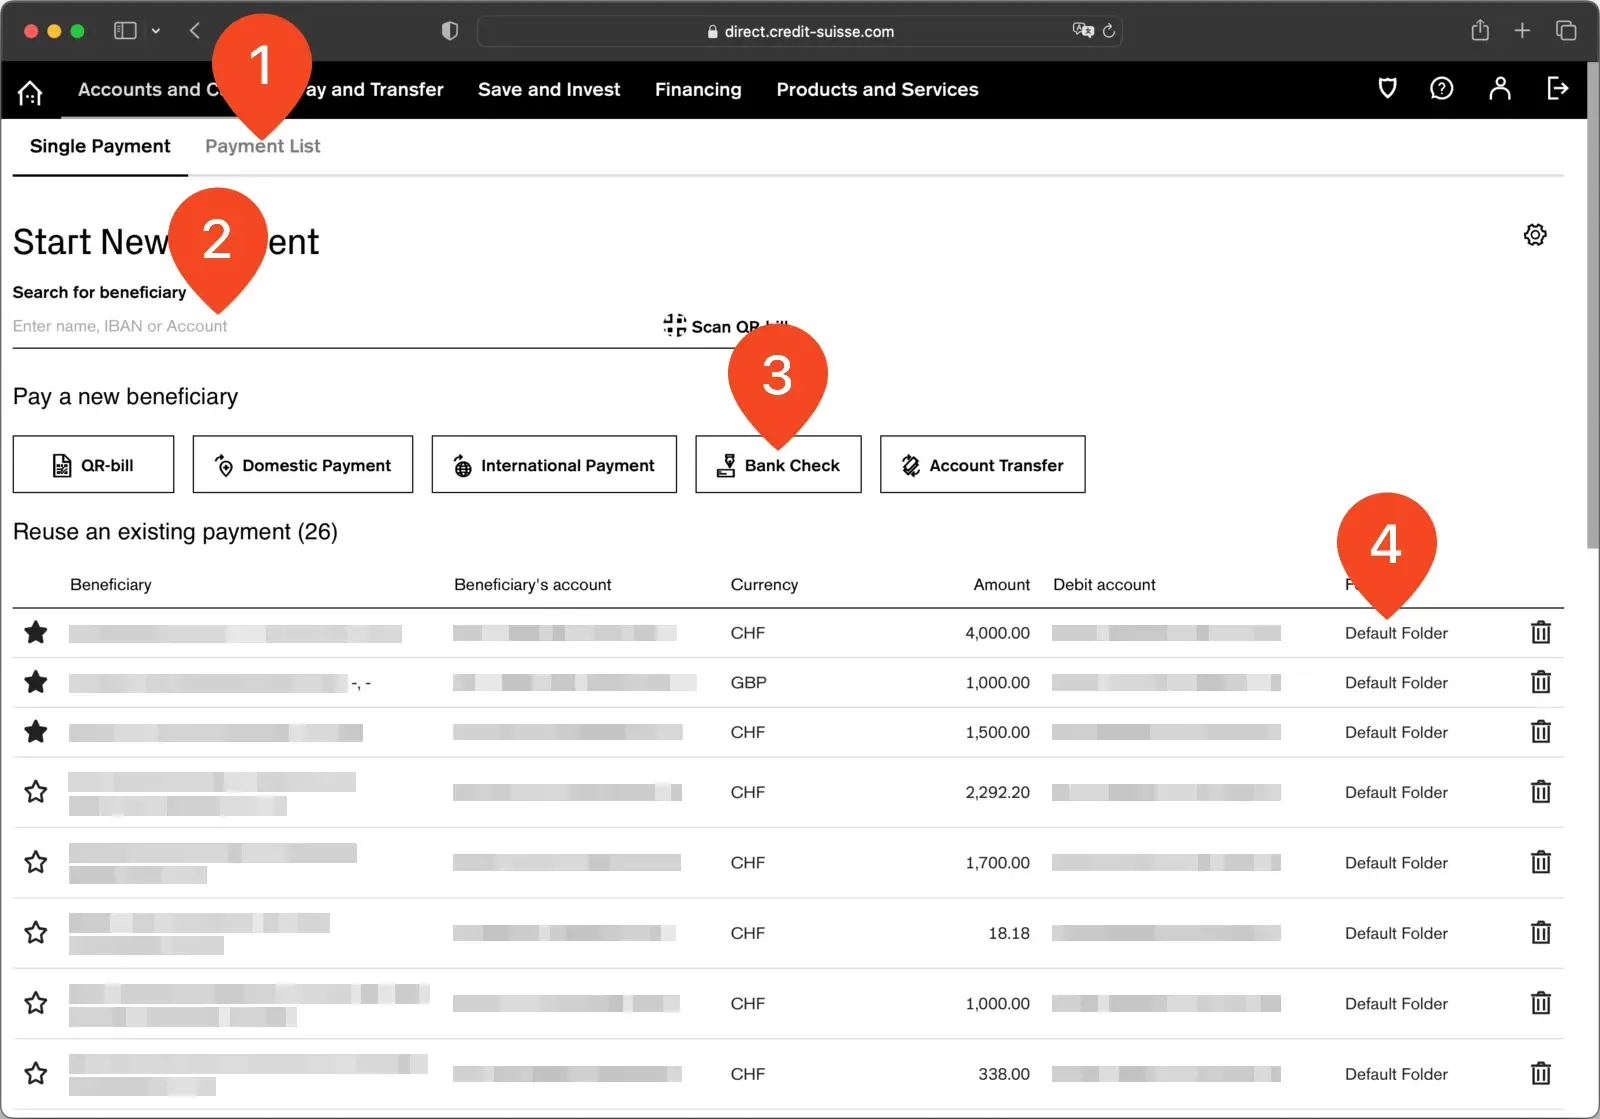Image resolution: width=1600 pixels, height=1119 pixels.
Task: Open the privacy shield icon
Action: tap(1386, 89)
